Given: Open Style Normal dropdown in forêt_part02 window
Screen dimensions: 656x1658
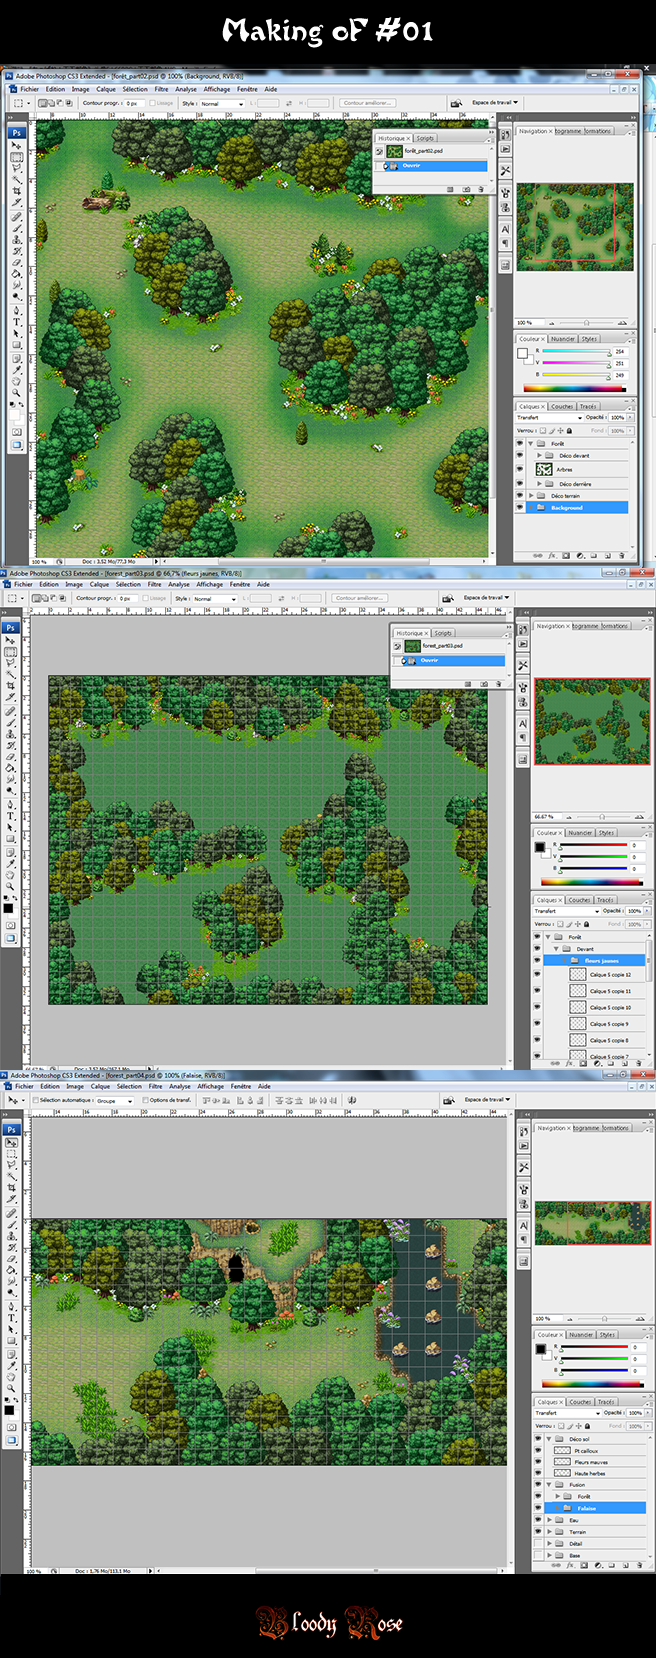Looking at the screenshot, I should tap(222, 103).
